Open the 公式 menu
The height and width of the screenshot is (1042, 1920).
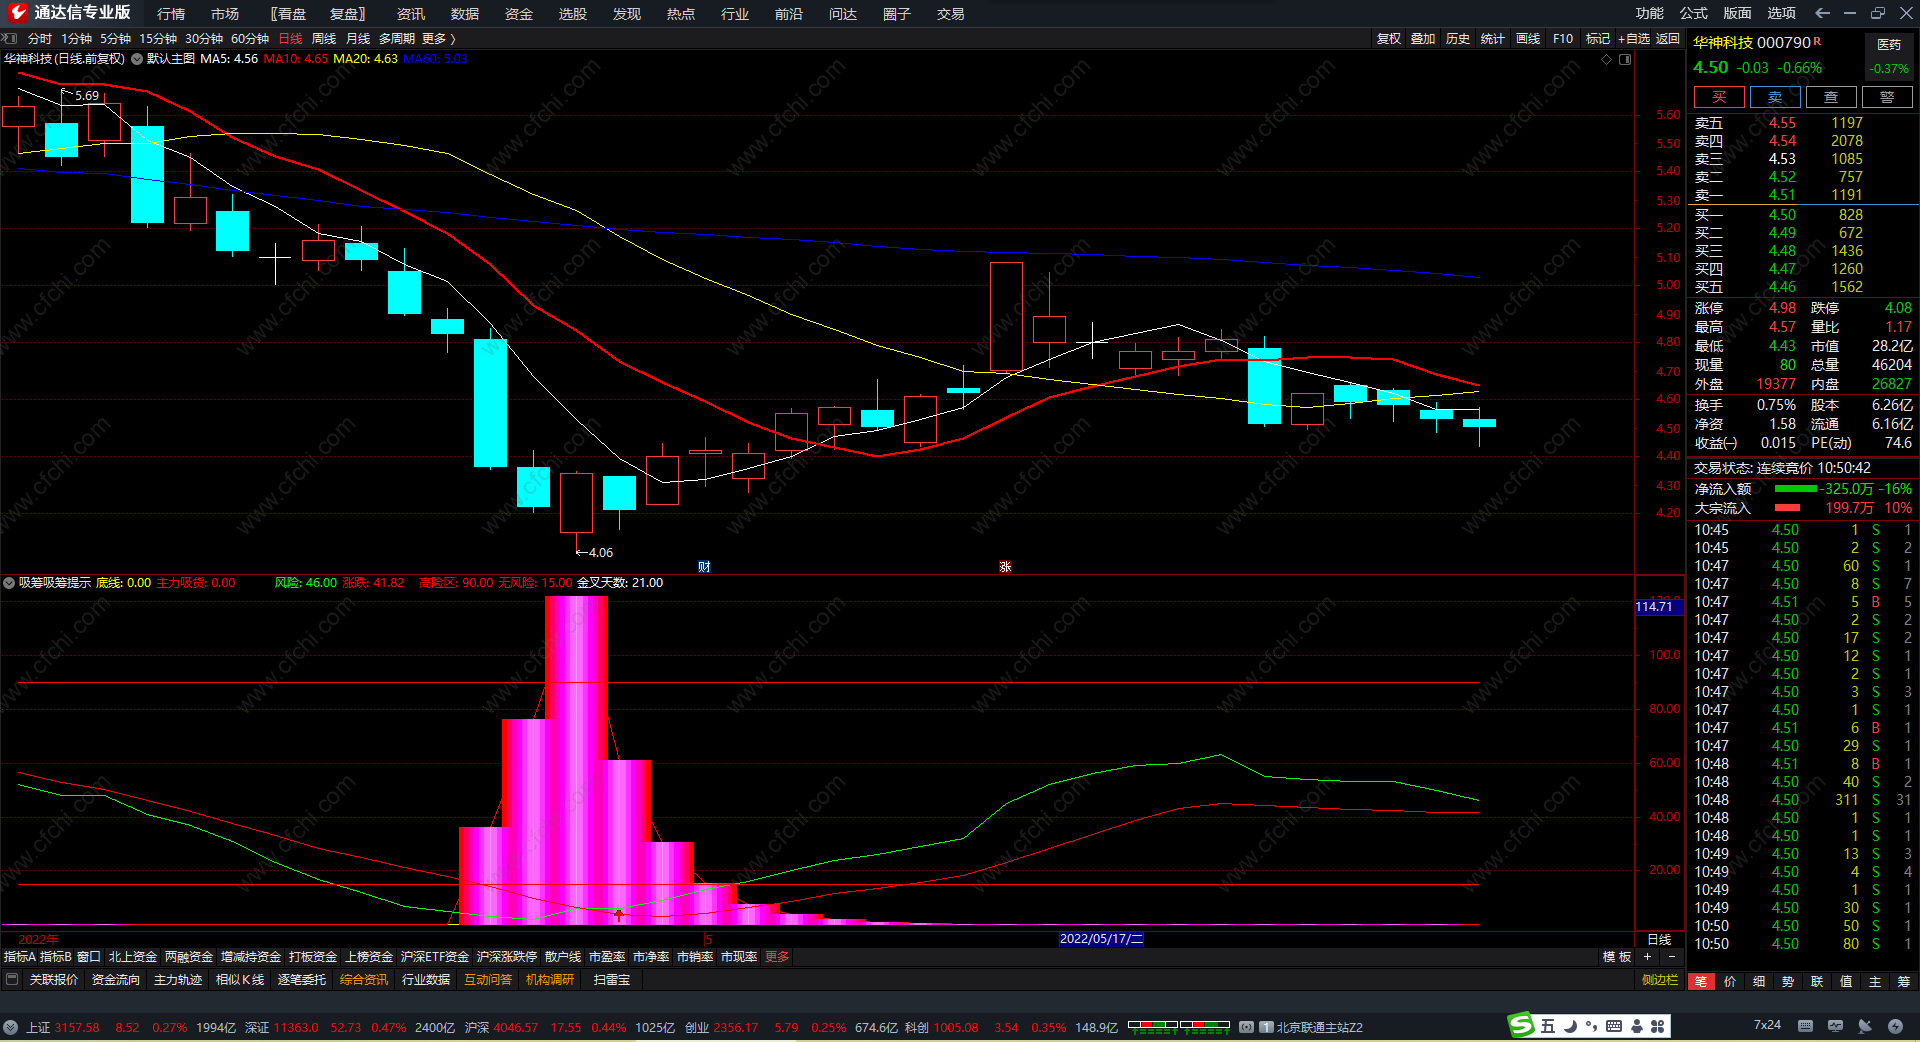pos(1694,13)
